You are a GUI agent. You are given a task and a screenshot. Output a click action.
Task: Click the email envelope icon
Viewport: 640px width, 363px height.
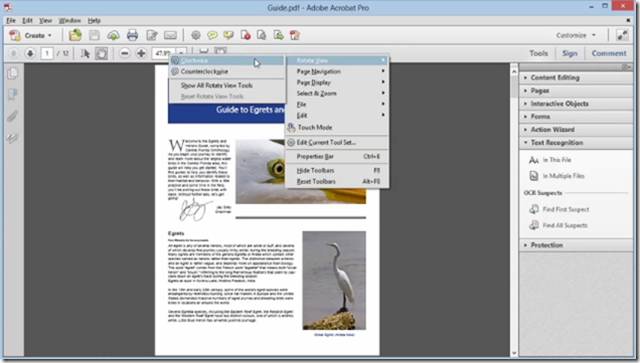tap(170, 35)
